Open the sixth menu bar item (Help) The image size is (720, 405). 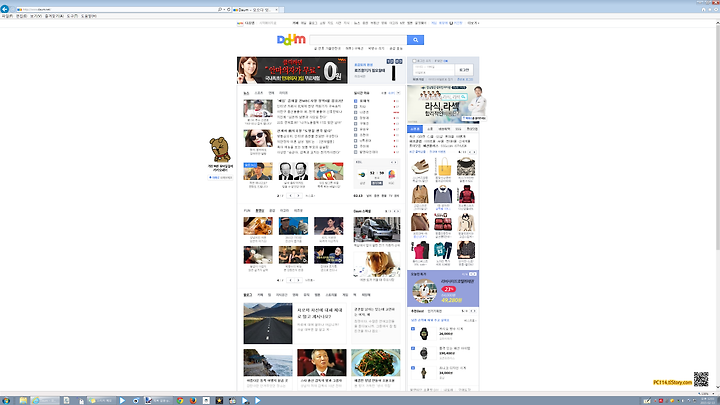pos(89,16)
